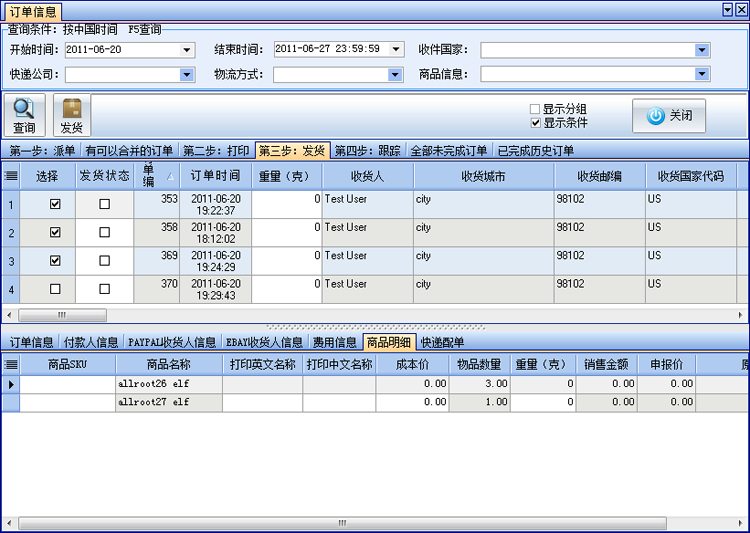Click the row pointer arrow for allroot26 elf
Viewport: 750px width, 533px height.
coord(11,384)
